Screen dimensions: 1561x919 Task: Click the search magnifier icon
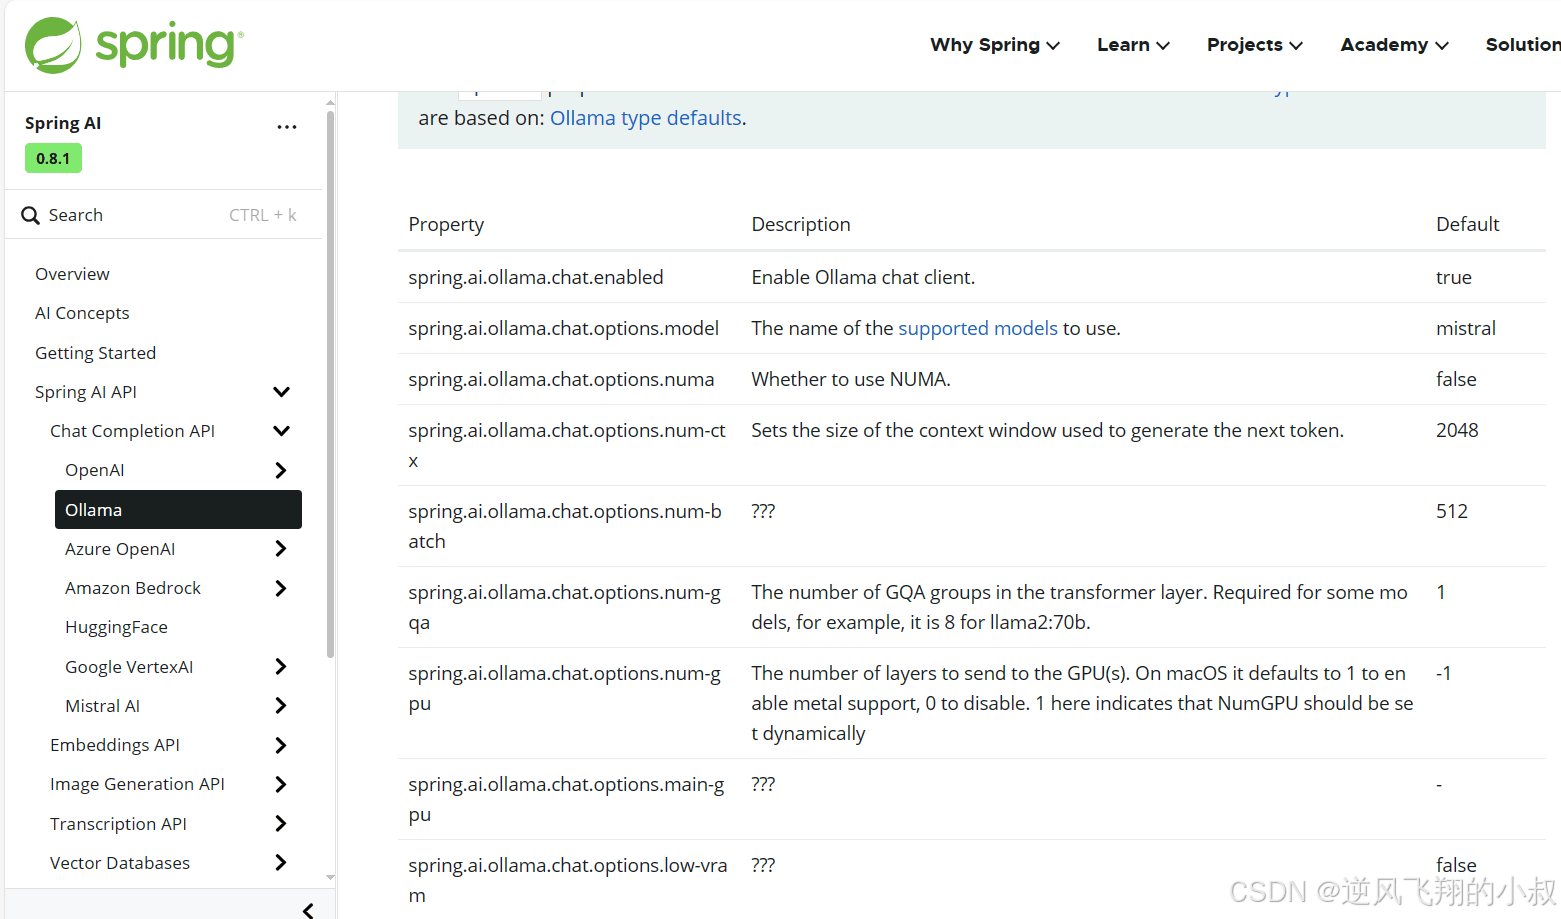(31, 215)
